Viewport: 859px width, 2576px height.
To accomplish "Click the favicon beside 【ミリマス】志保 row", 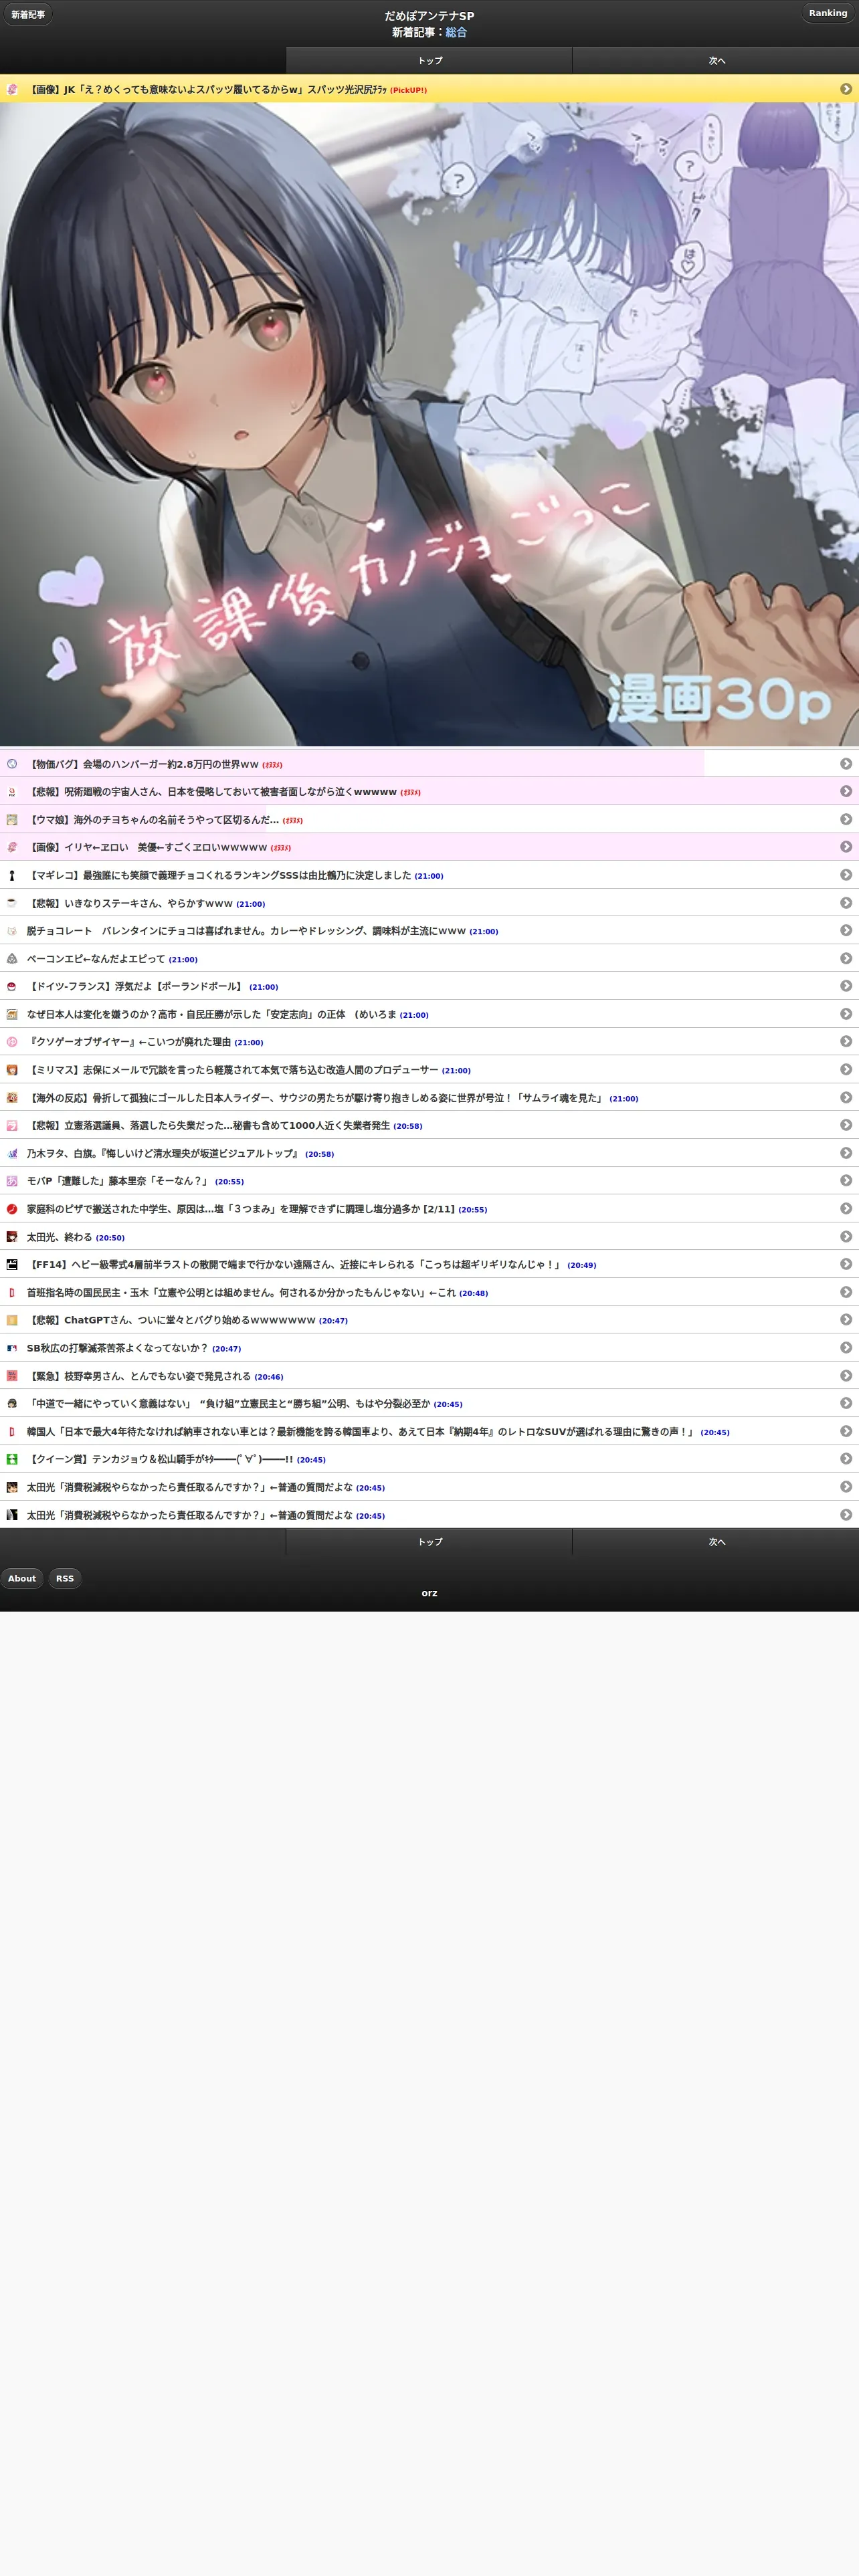I will pyautogui.click(x=12, y=1070).
